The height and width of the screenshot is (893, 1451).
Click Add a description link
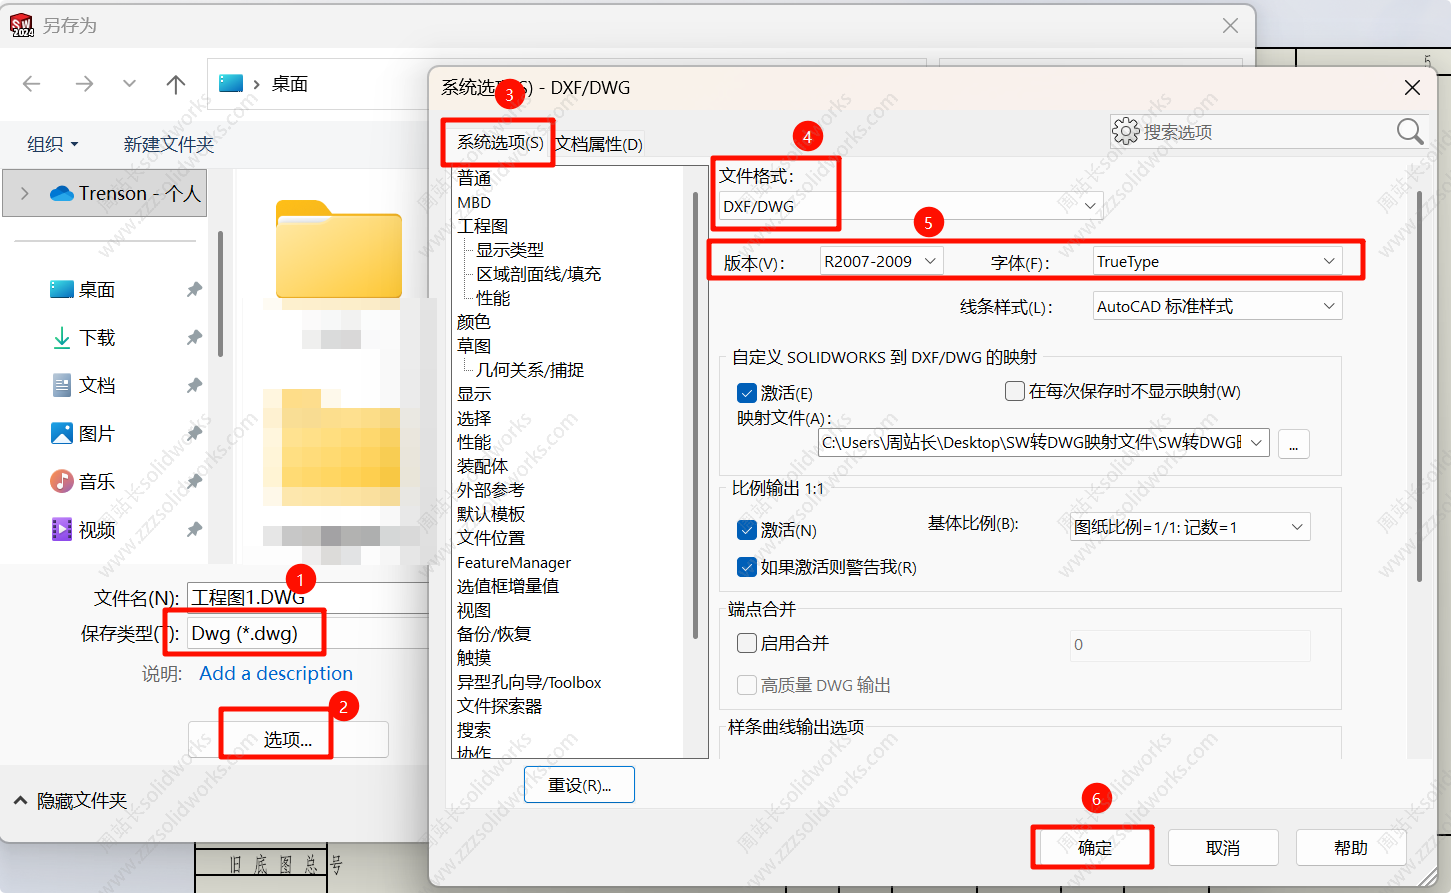(276, 673)
